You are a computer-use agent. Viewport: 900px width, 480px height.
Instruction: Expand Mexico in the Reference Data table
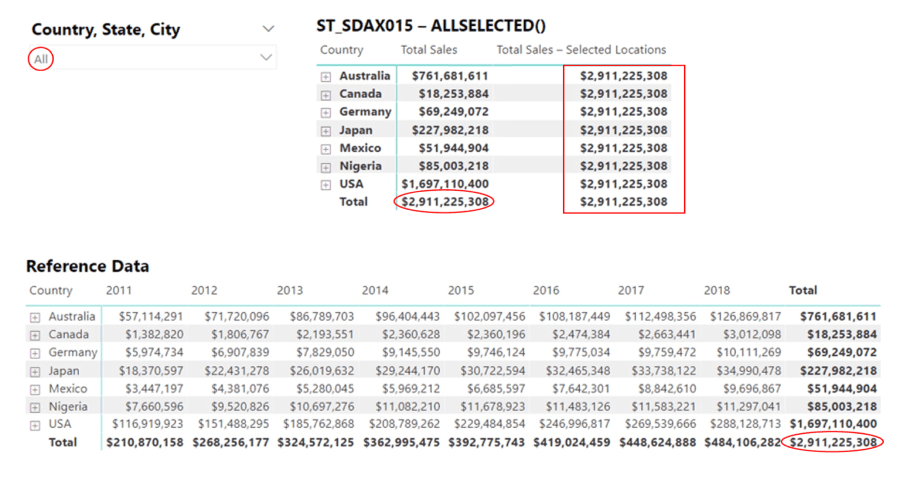click(35, 388)
